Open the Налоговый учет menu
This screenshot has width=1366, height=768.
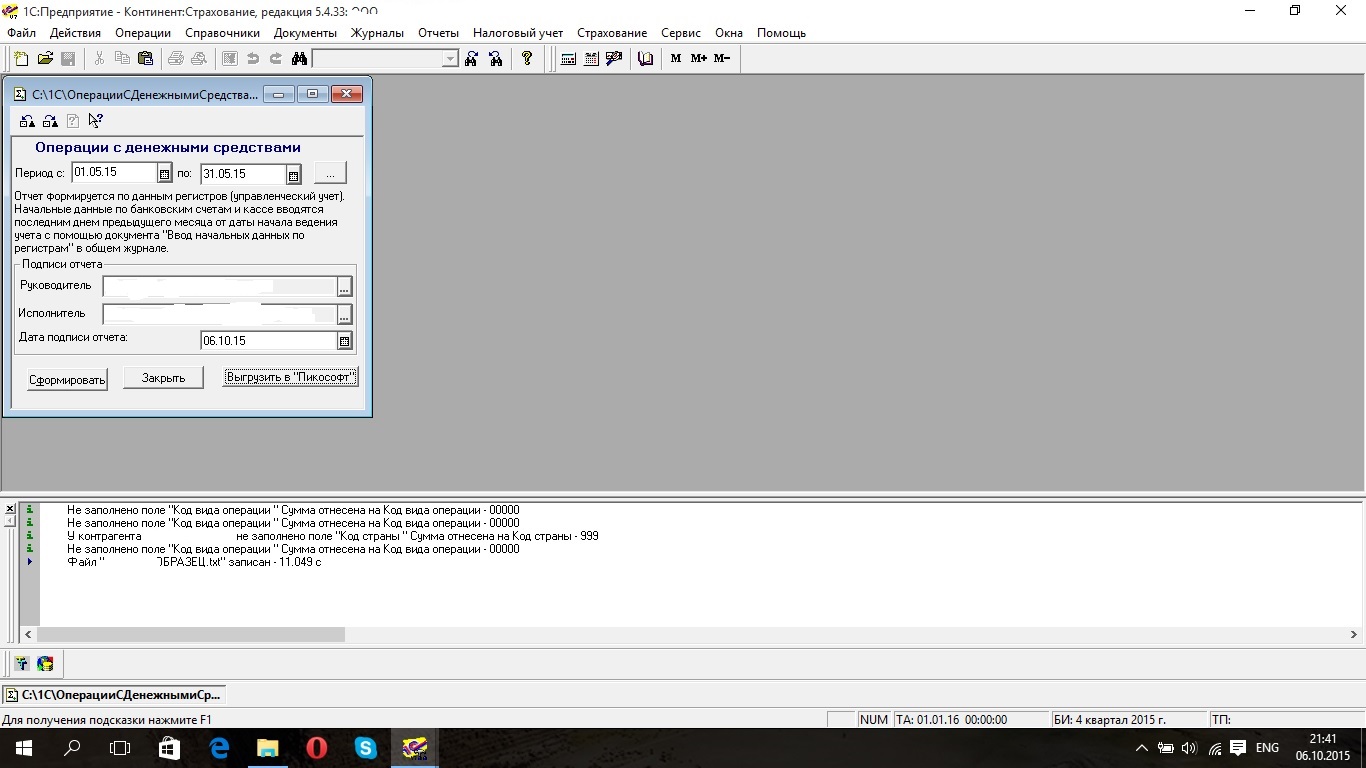click(518, 33)
